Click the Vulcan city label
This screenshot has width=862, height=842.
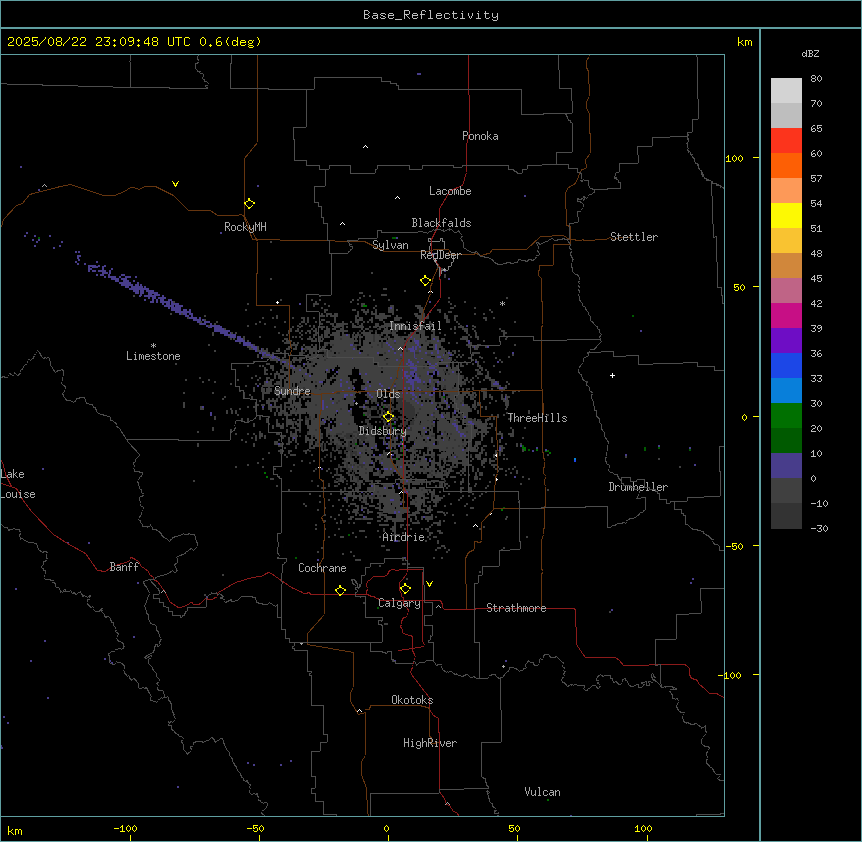click(543, 792)
